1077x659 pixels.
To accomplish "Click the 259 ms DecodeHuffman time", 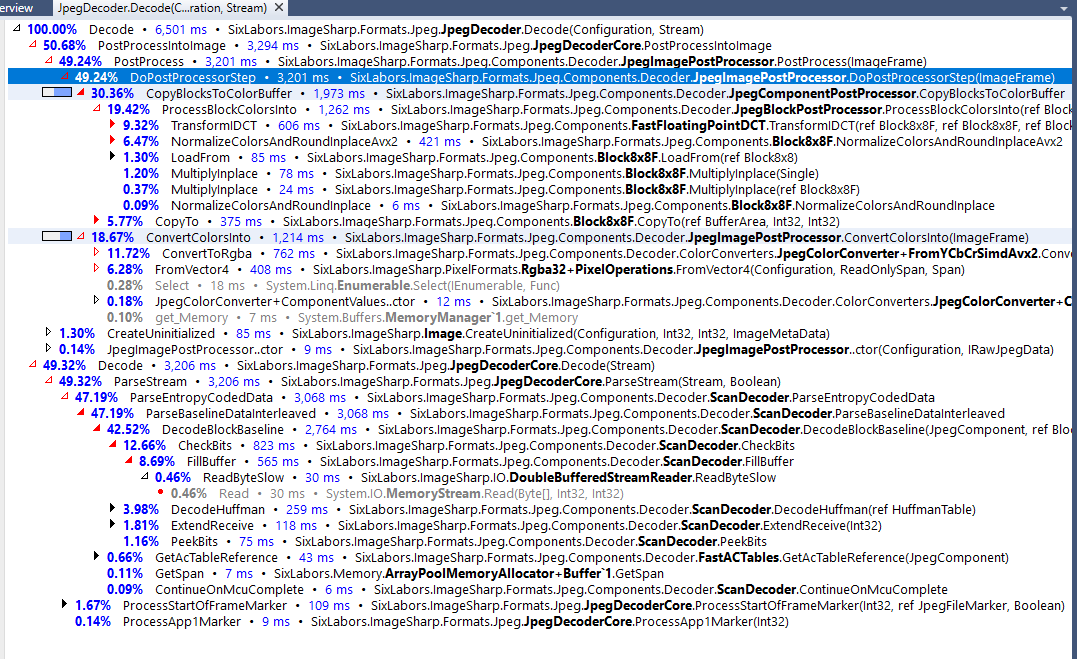I will coord(307,509).
